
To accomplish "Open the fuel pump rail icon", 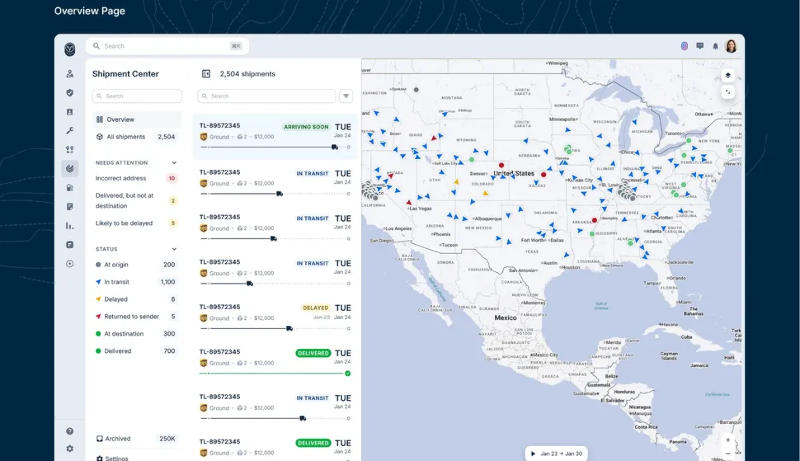I will 70,188.
